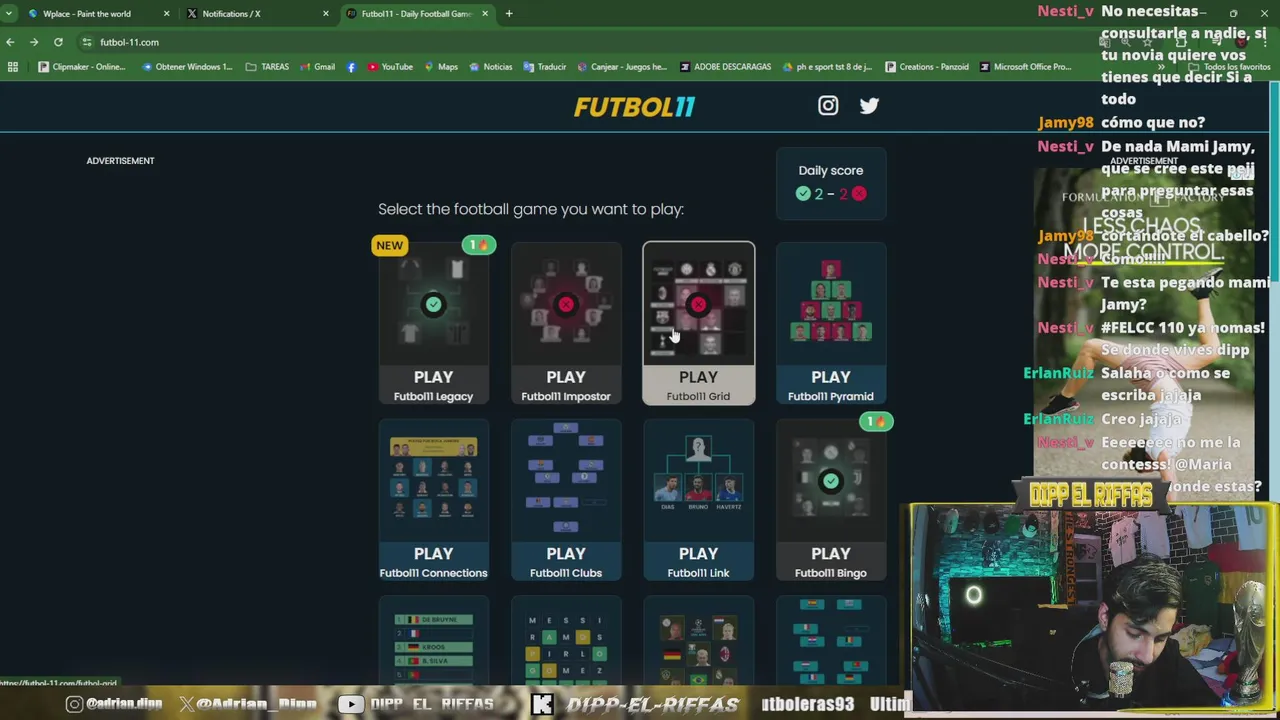Open the ph e sport Drive bookmark

click(x=828, y=67)
